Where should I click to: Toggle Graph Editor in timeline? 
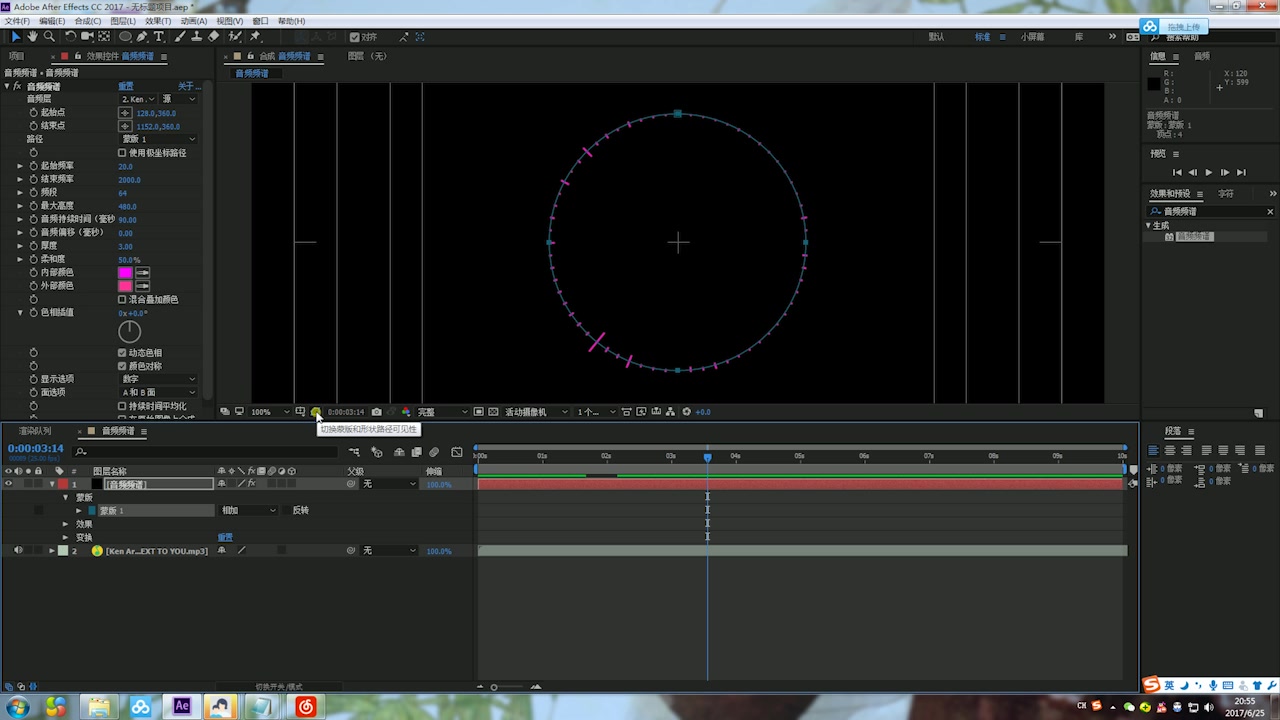[x=457, y=452]
